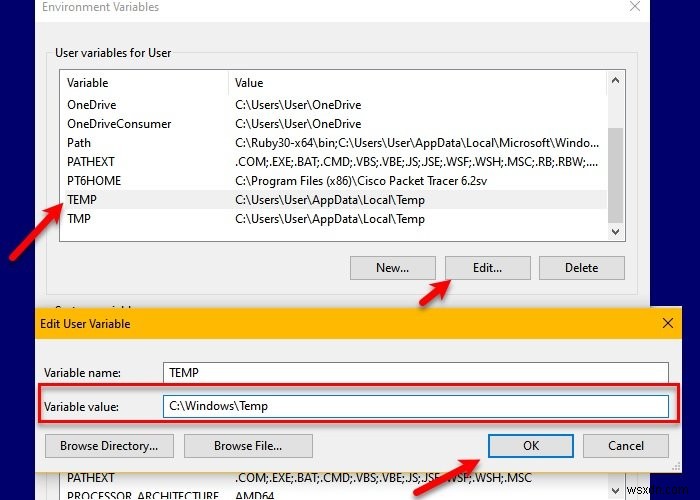Screen dimensions: 700x500
Task: Click the user variables scrollbar thumb
Action: coord(616,175)
